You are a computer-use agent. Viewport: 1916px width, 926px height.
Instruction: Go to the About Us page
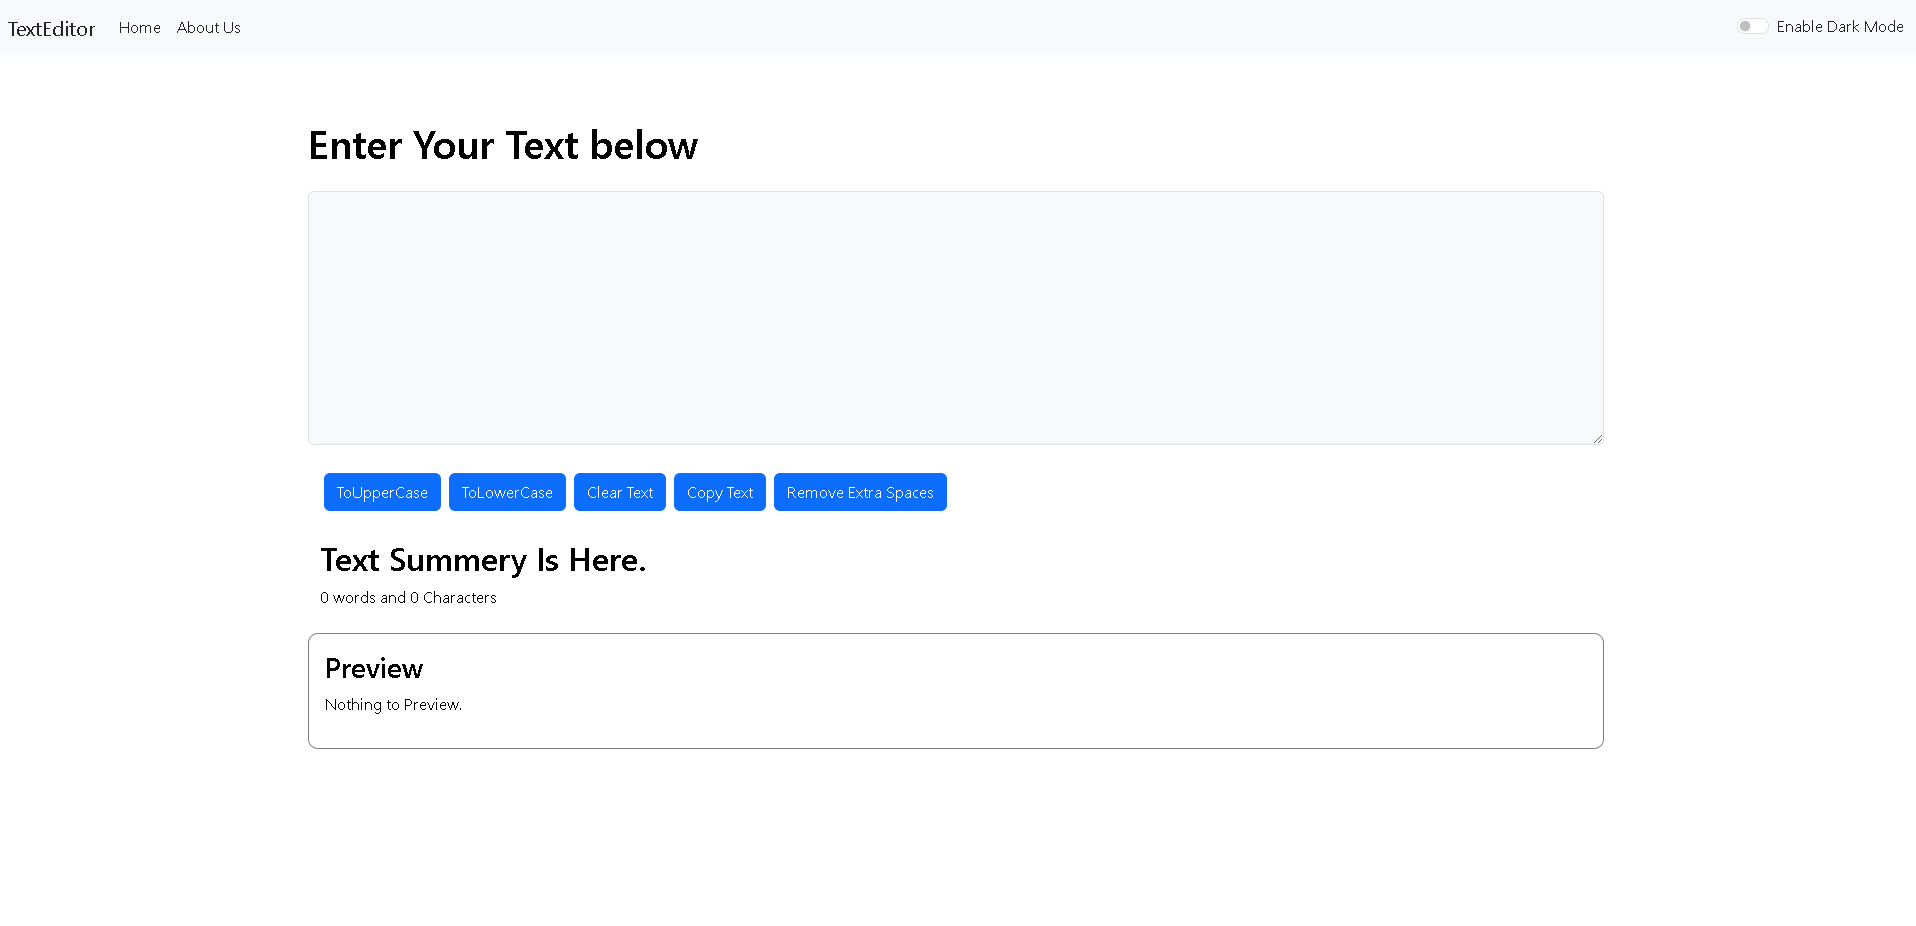point(208,28)
